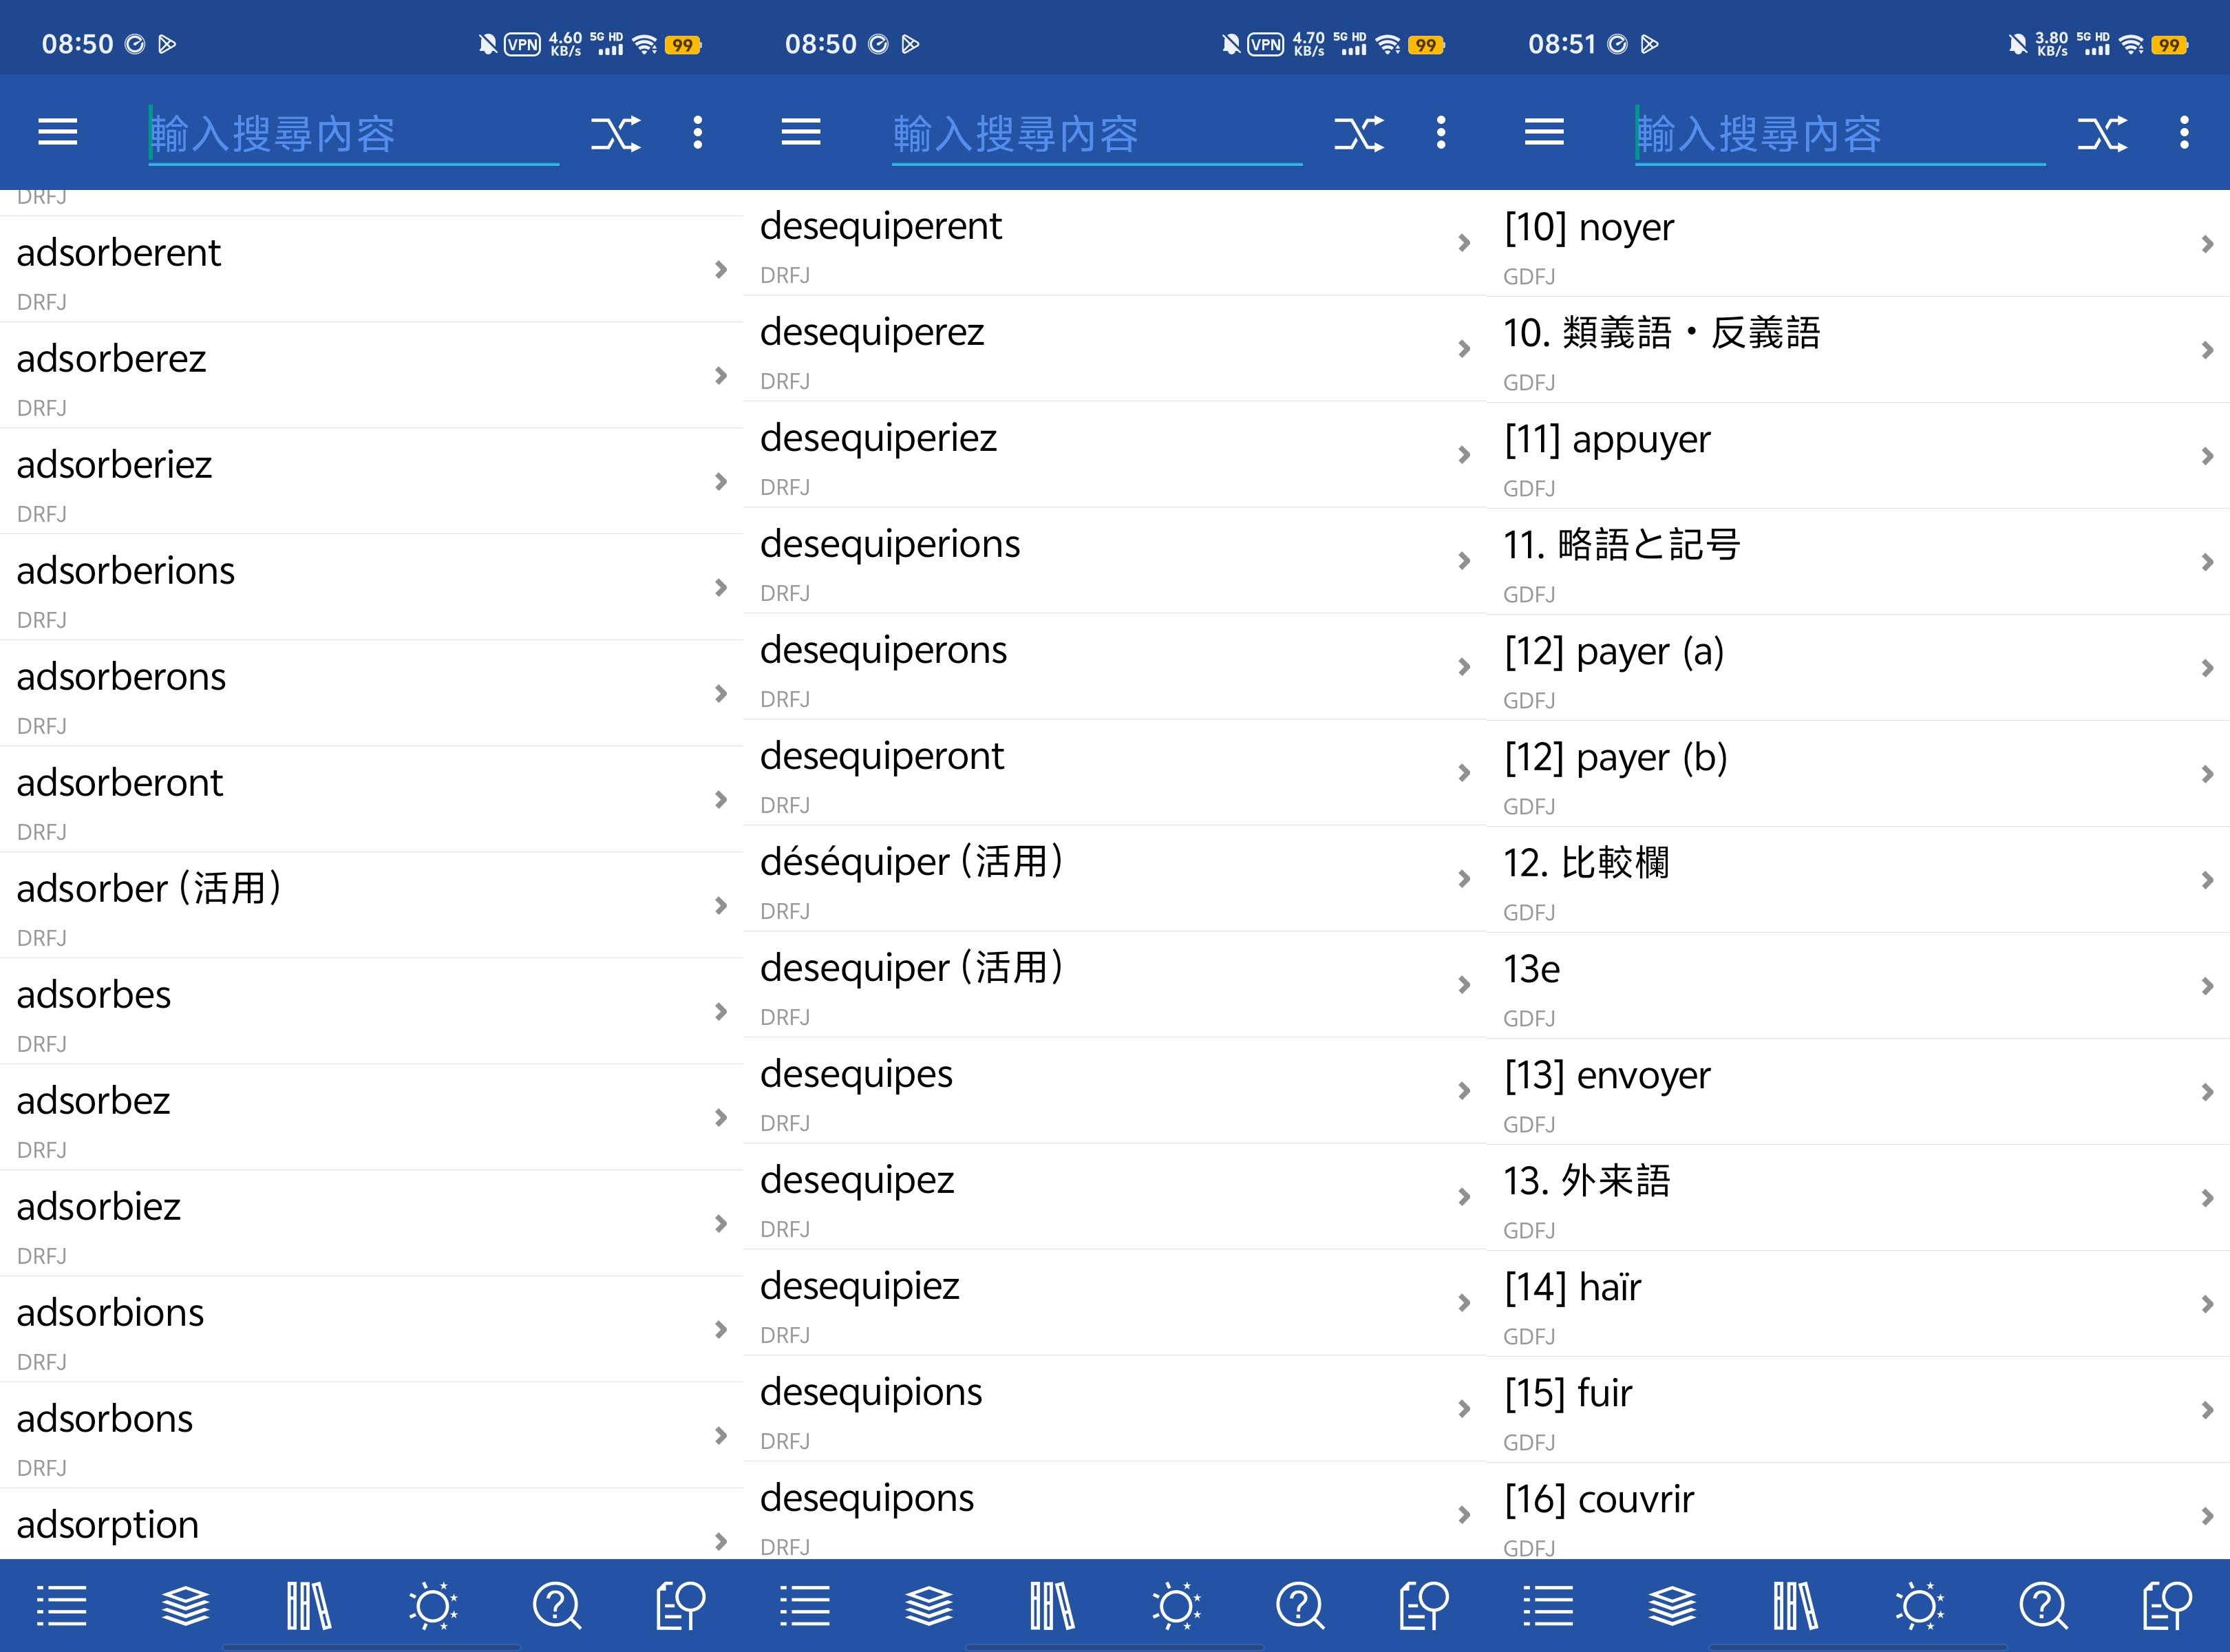Open the [14] haïr entry

[x=1858, y=1304]
